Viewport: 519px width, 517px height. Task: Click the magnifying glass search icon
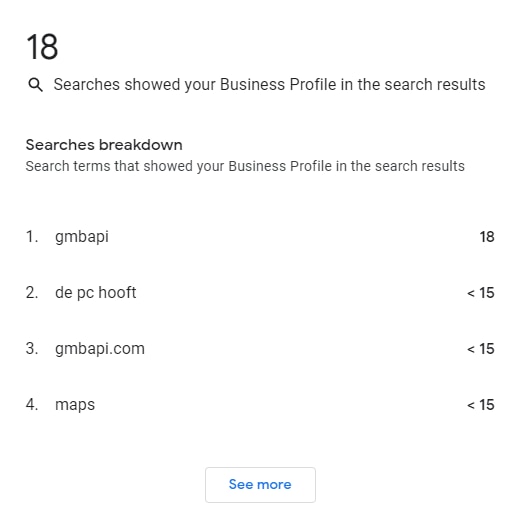35,85
